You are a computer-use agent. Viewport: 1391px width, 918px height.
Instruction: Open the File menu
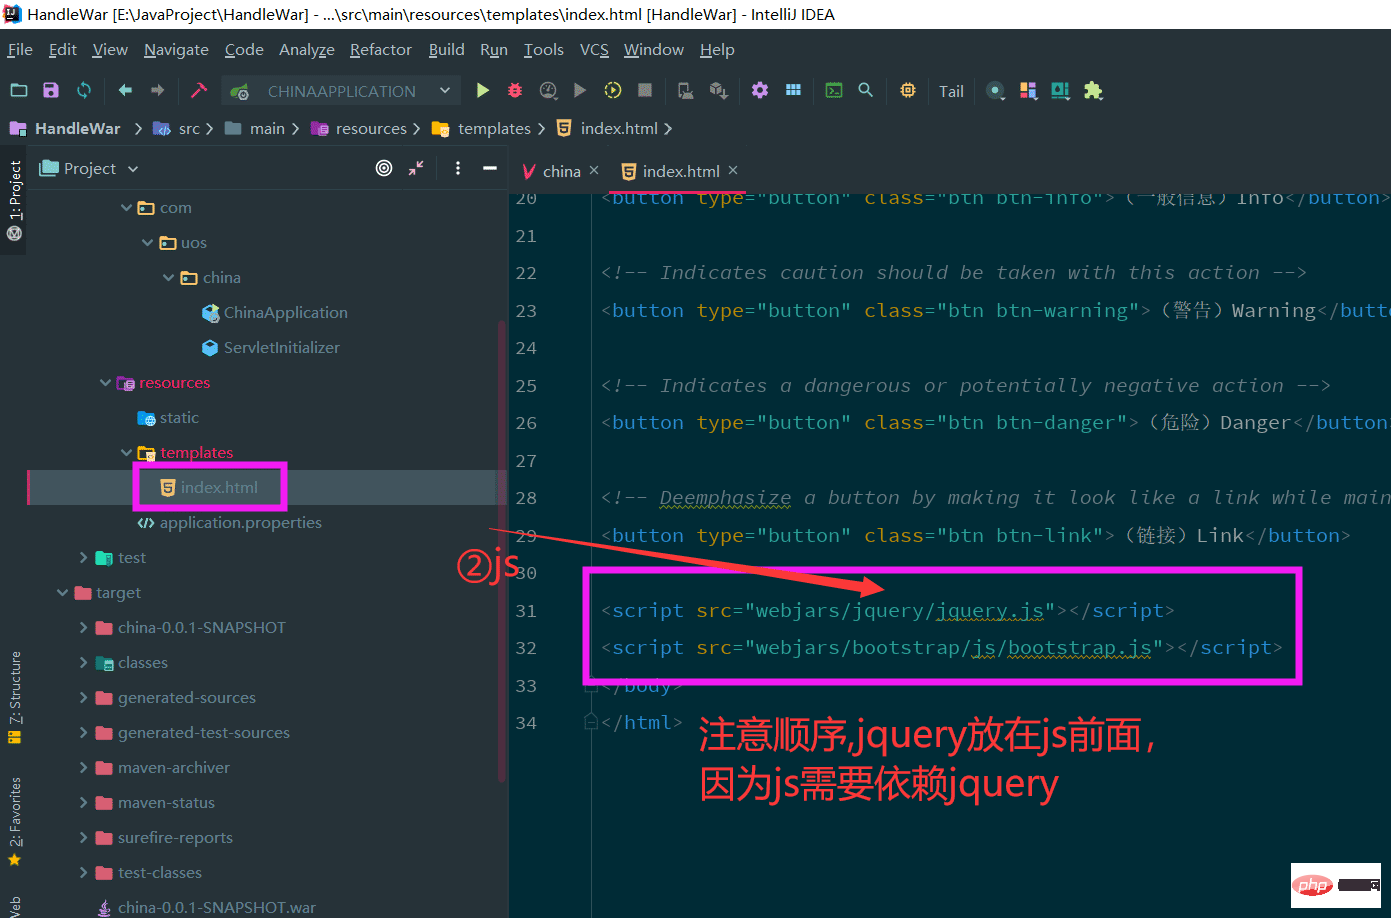pos(20,49)
